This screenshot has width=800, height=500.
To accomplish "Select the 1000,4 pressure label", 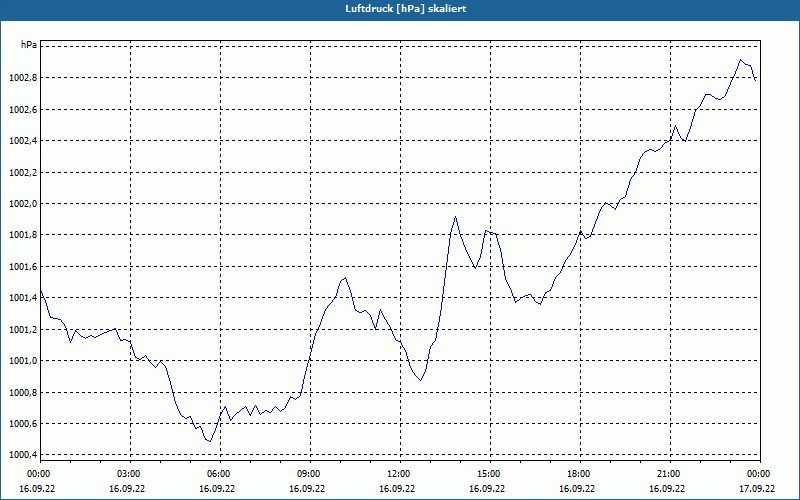I will [x=23, y=455].
